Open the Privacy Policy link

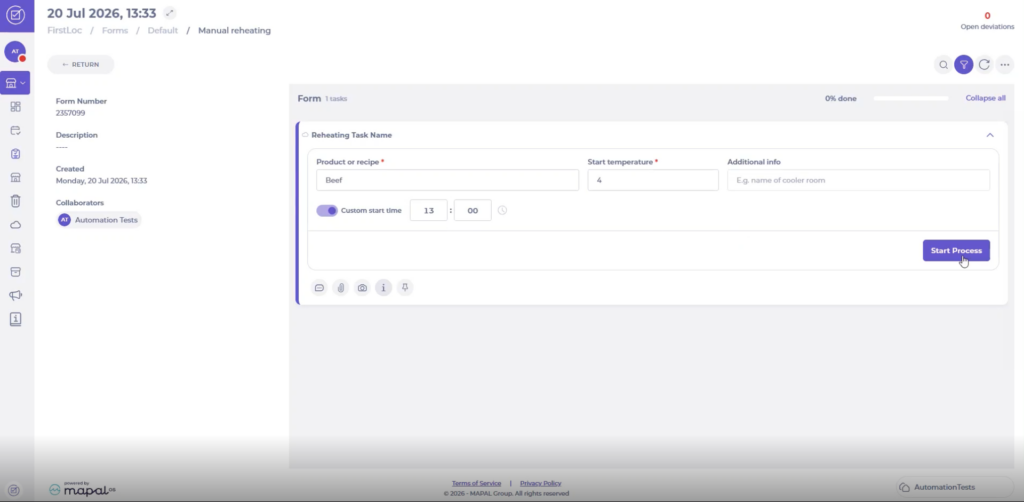tap(540, 484)
